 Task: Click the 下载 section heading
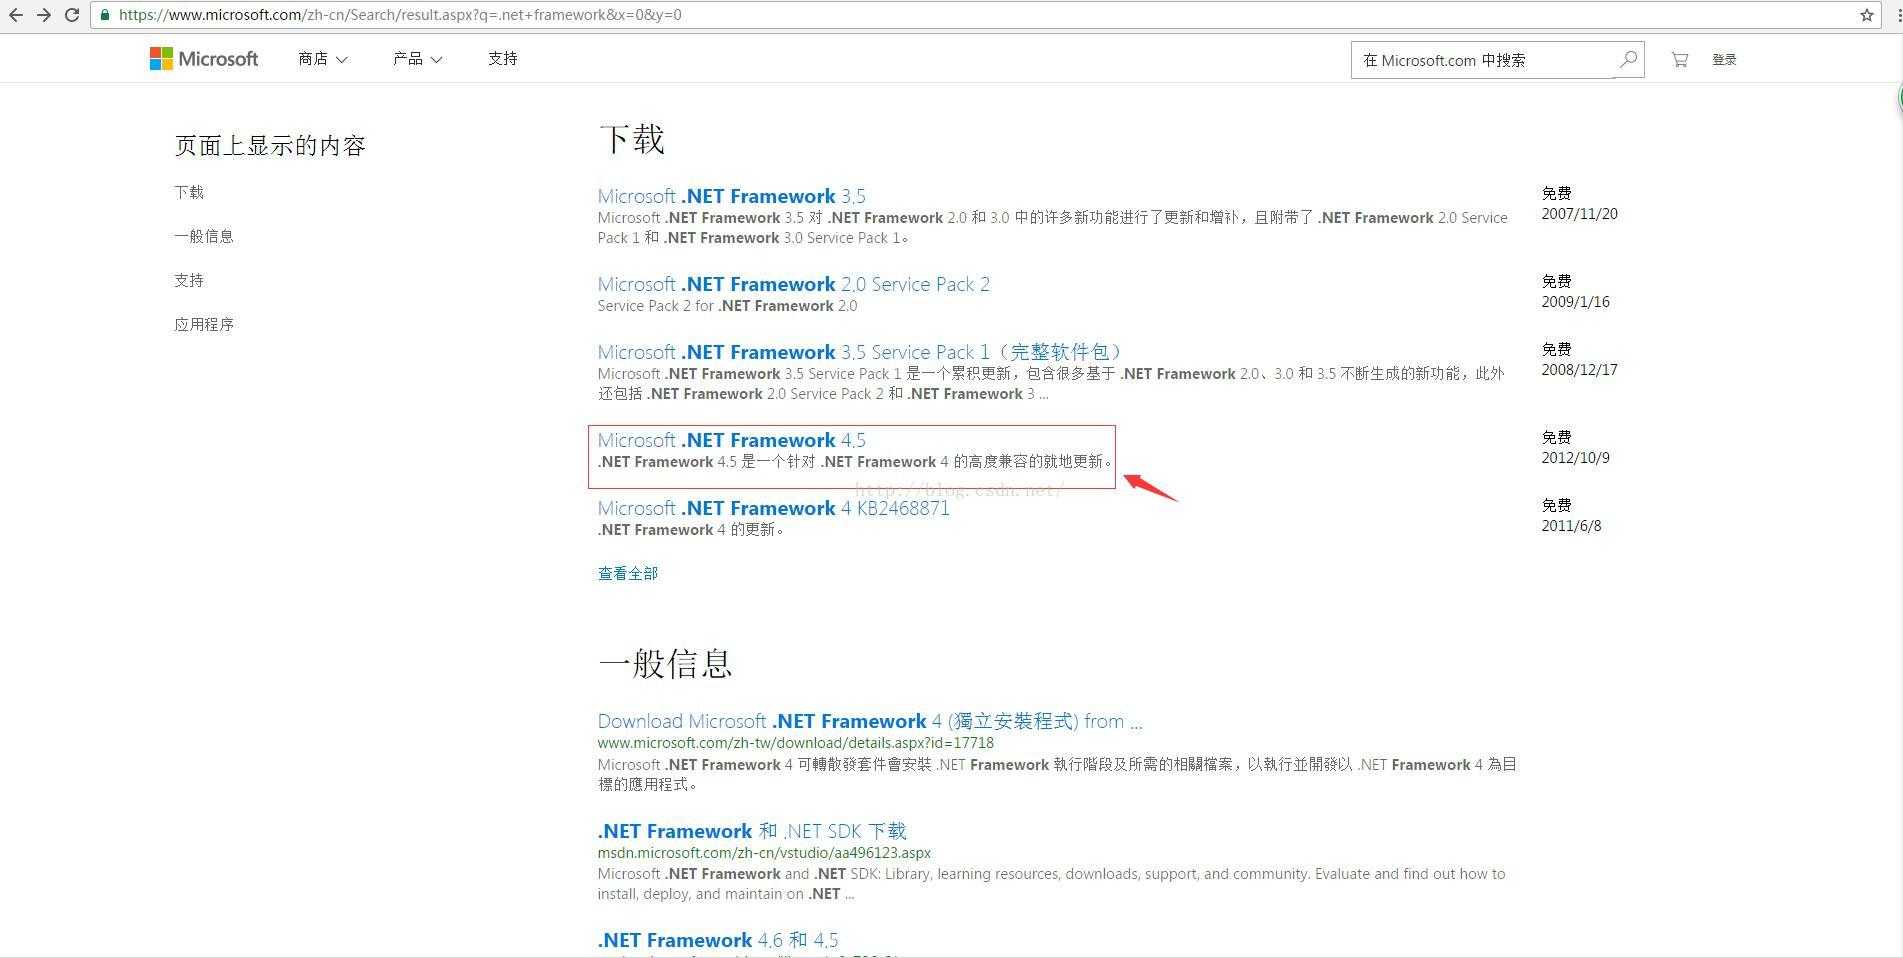click(631, 139)
